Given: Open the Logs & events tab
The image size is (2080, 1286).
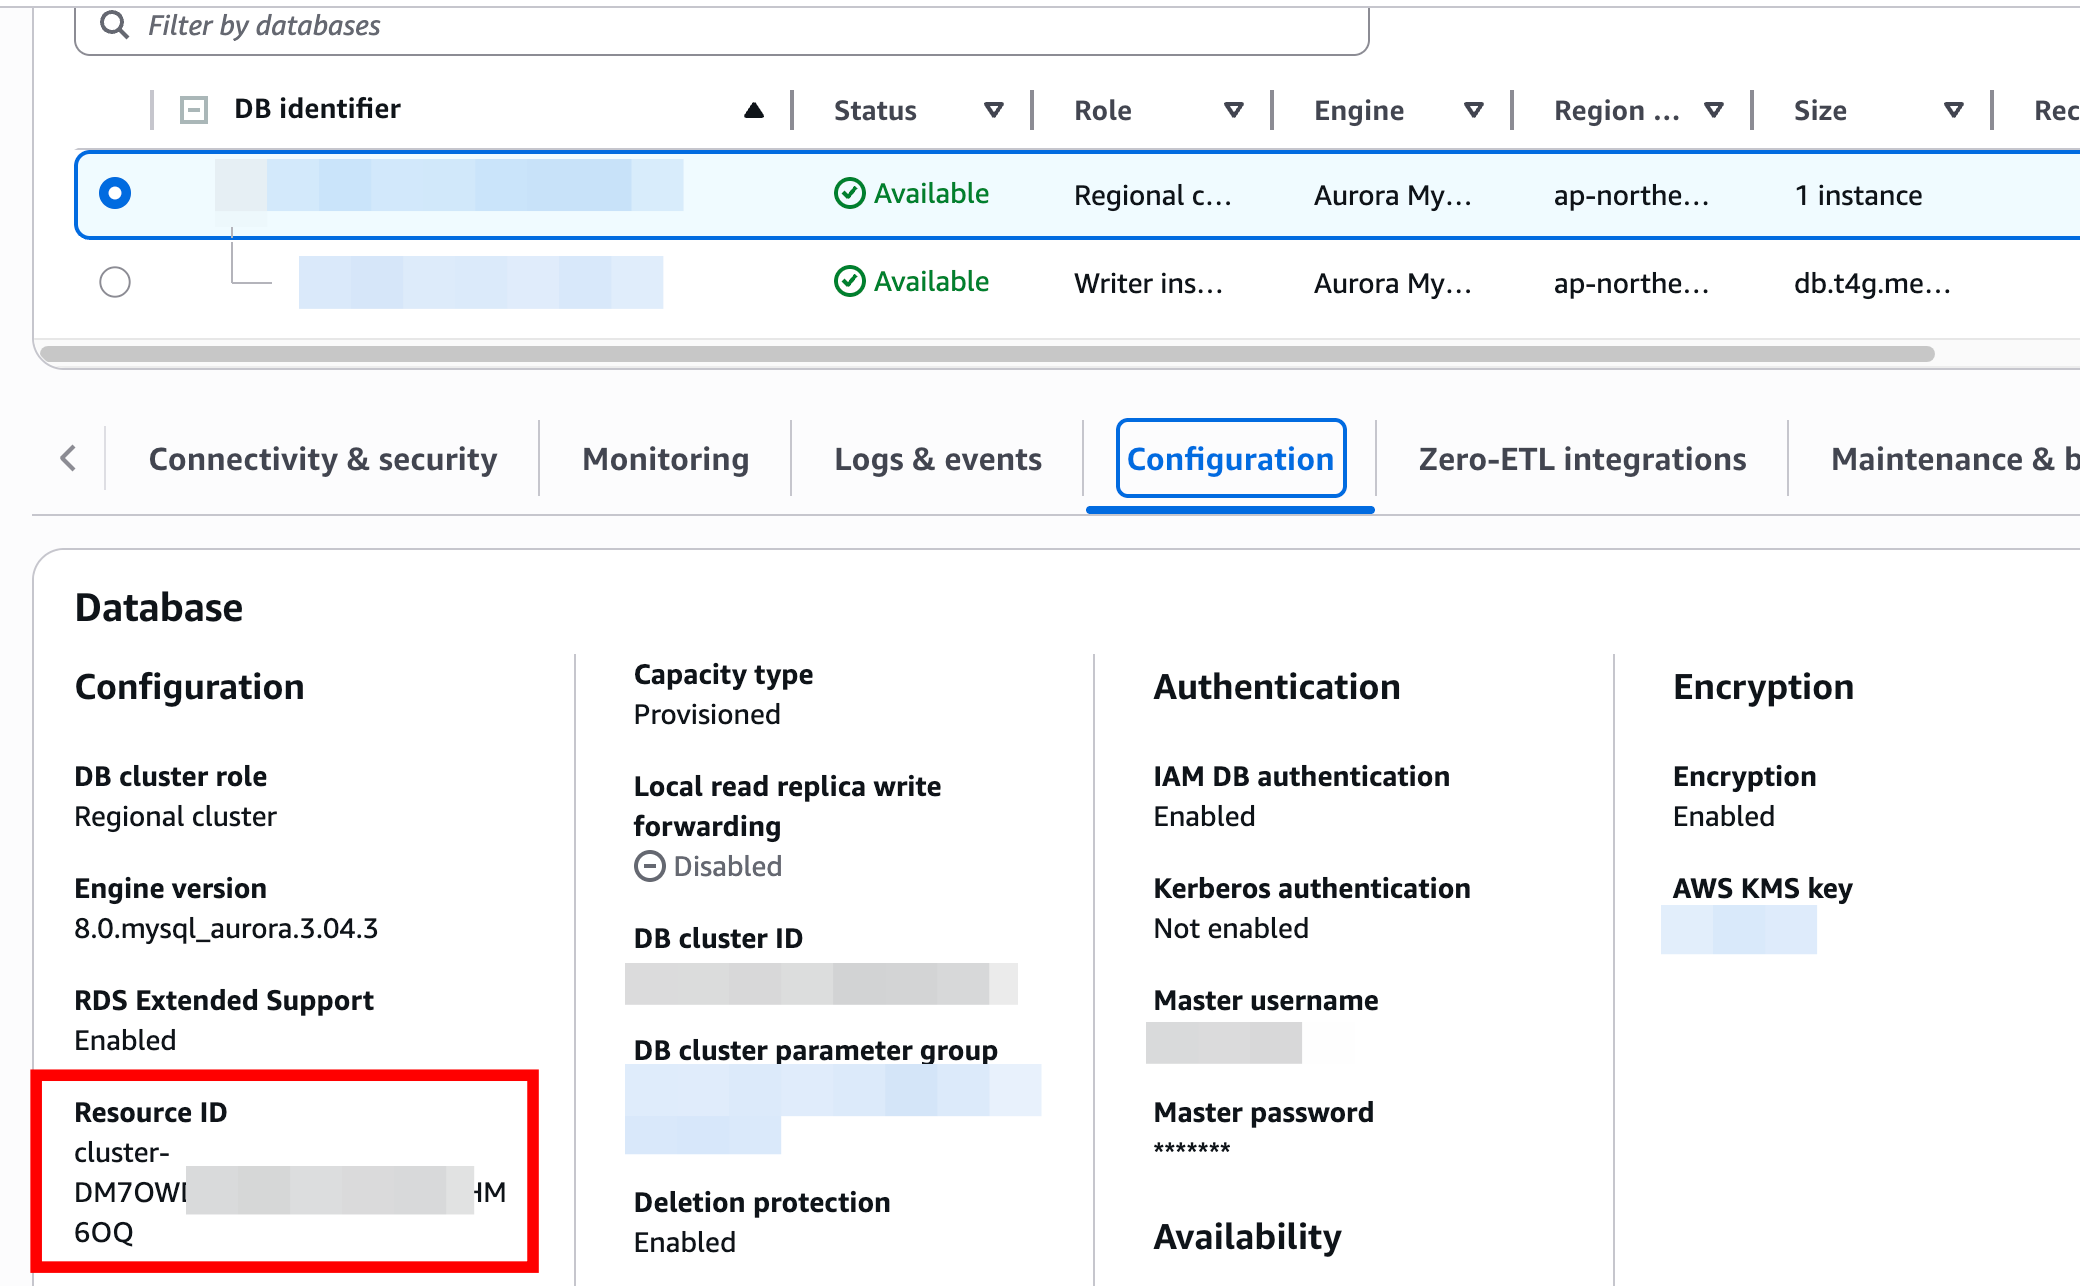Looking at the screenshot, I should (937, 459).
